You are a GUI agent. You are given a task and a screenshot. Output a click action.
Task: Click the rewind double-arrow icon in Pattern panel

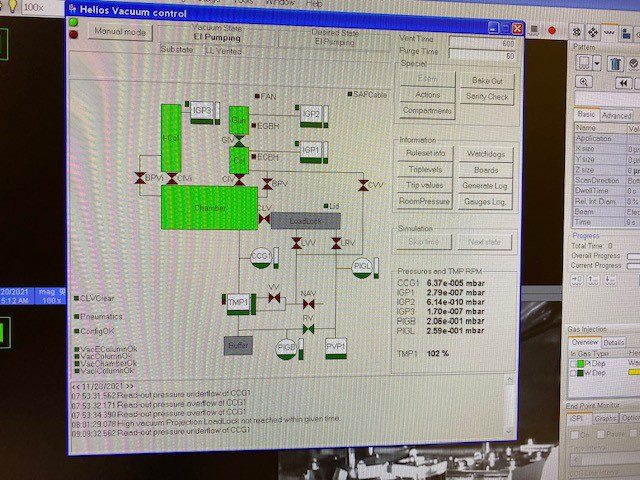point(623,83)
